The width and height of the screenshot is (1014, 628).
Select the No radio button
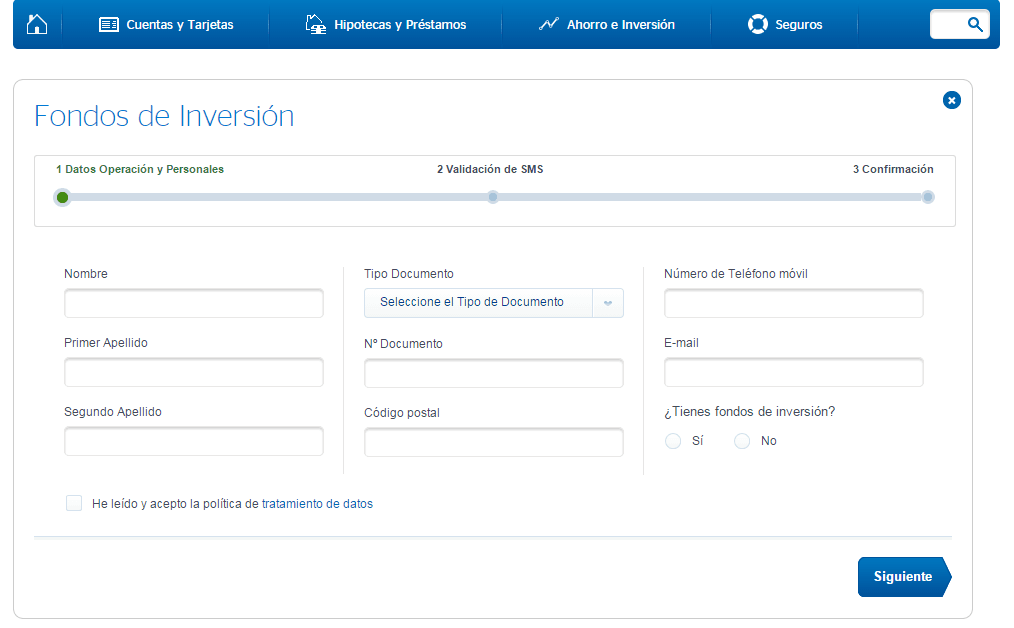[742, 441]
